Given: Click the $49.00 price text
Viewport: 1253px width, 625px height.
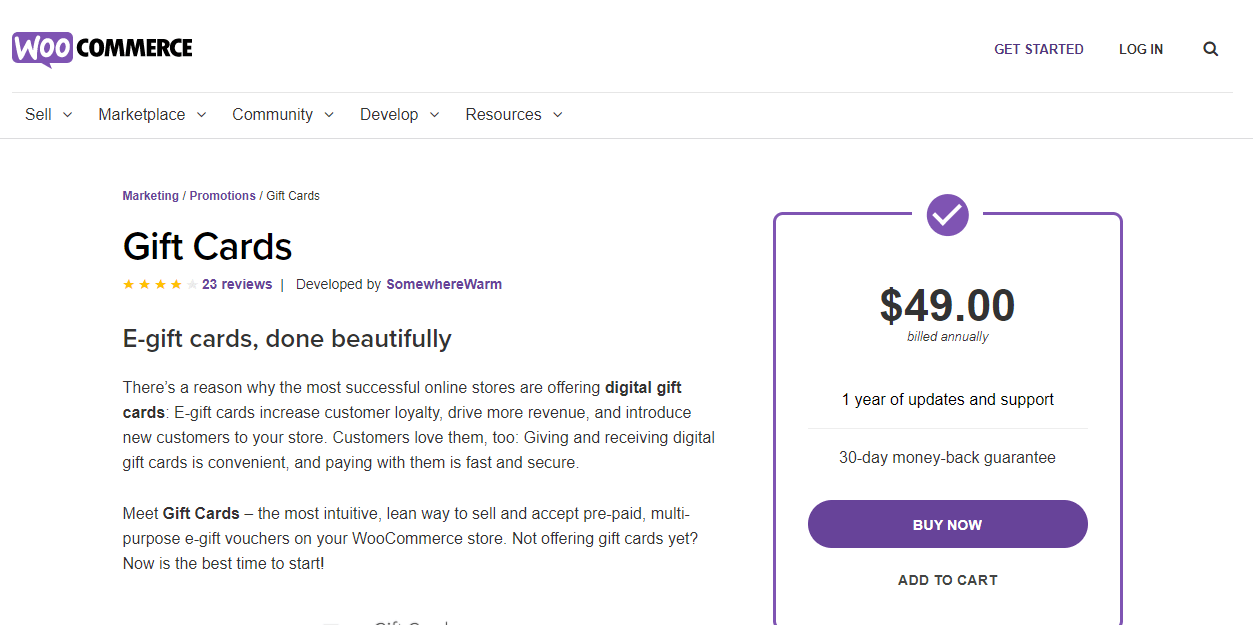Looking at the screenshot, I should 947,306.
